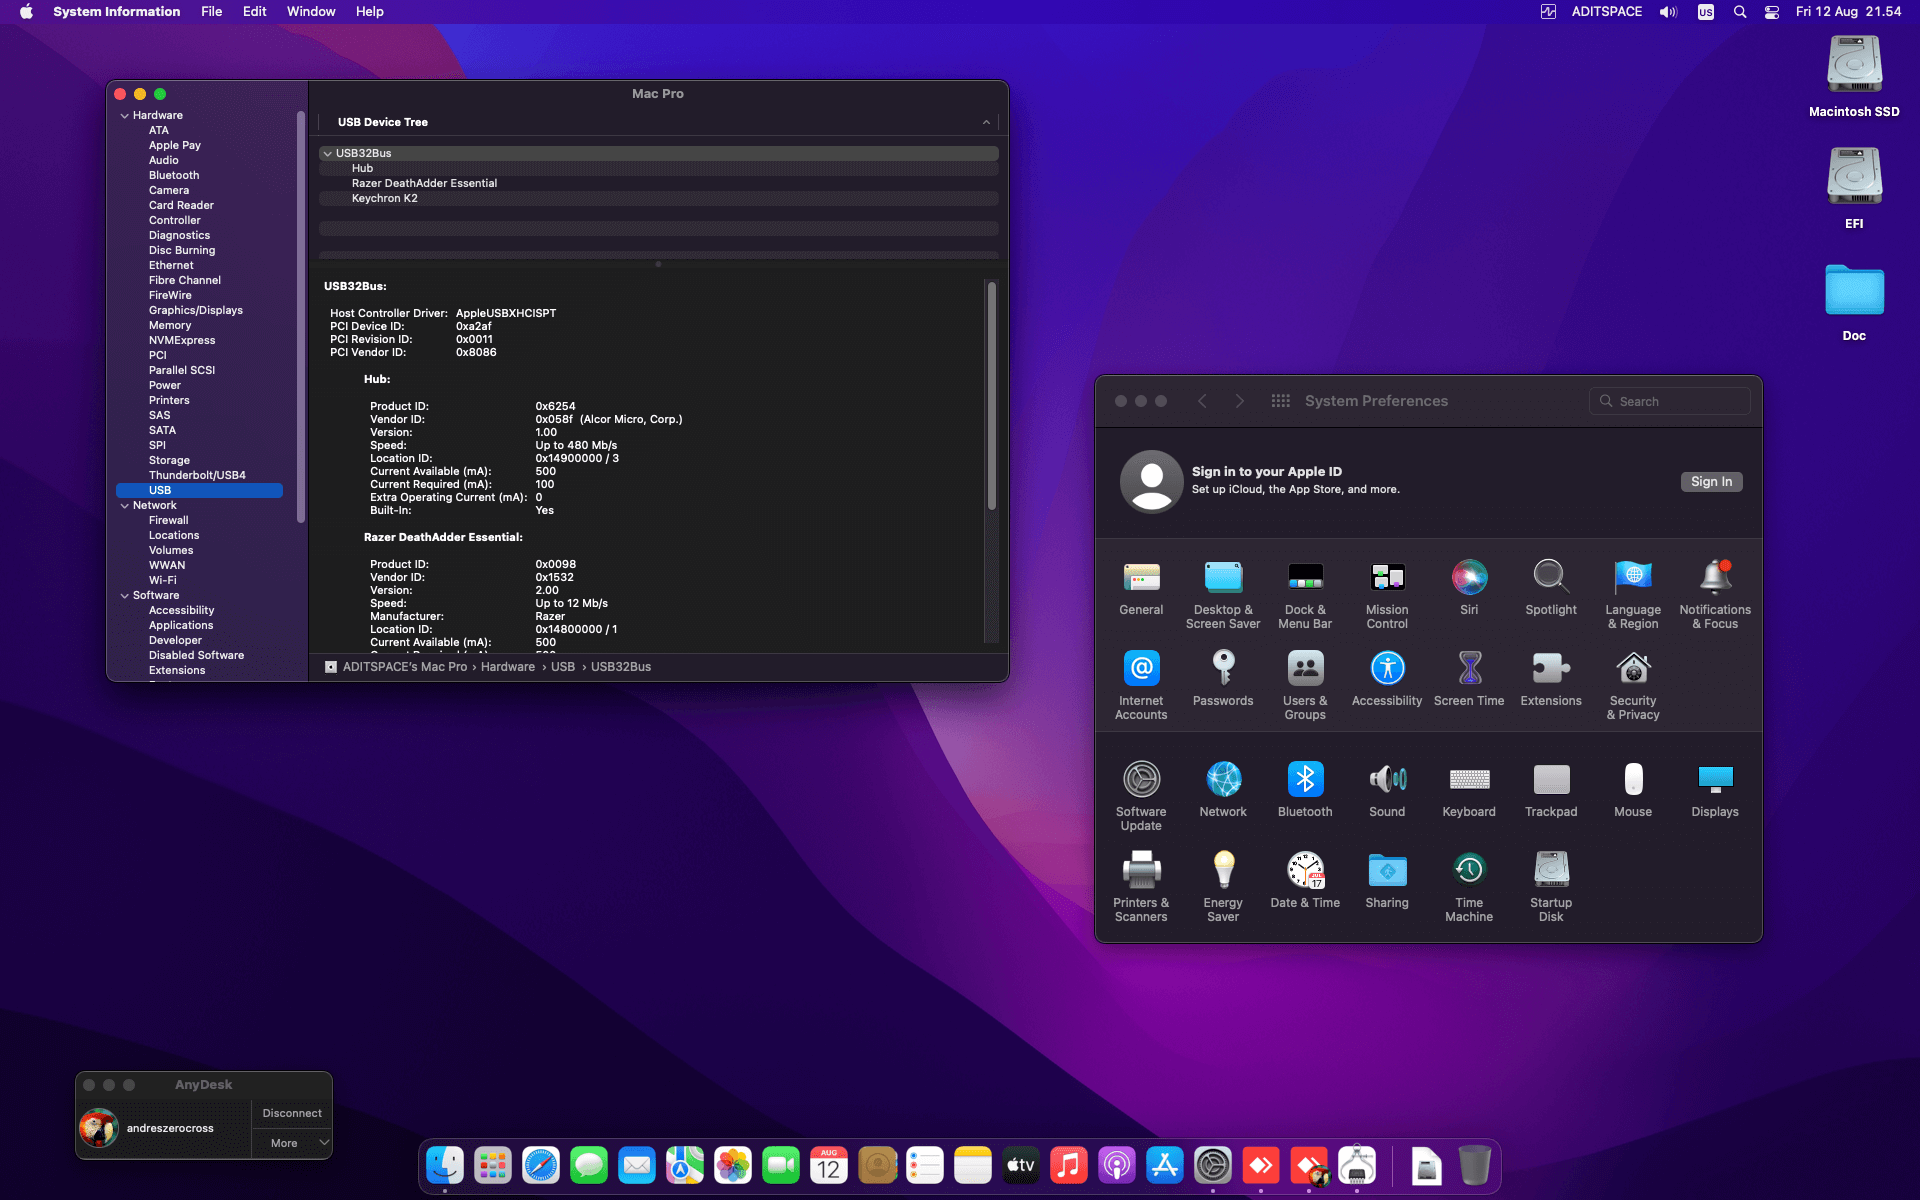Viewport: 1920px width, 1200px height.
Task: Collapse the USB Device Tree section
Action: 985,122
